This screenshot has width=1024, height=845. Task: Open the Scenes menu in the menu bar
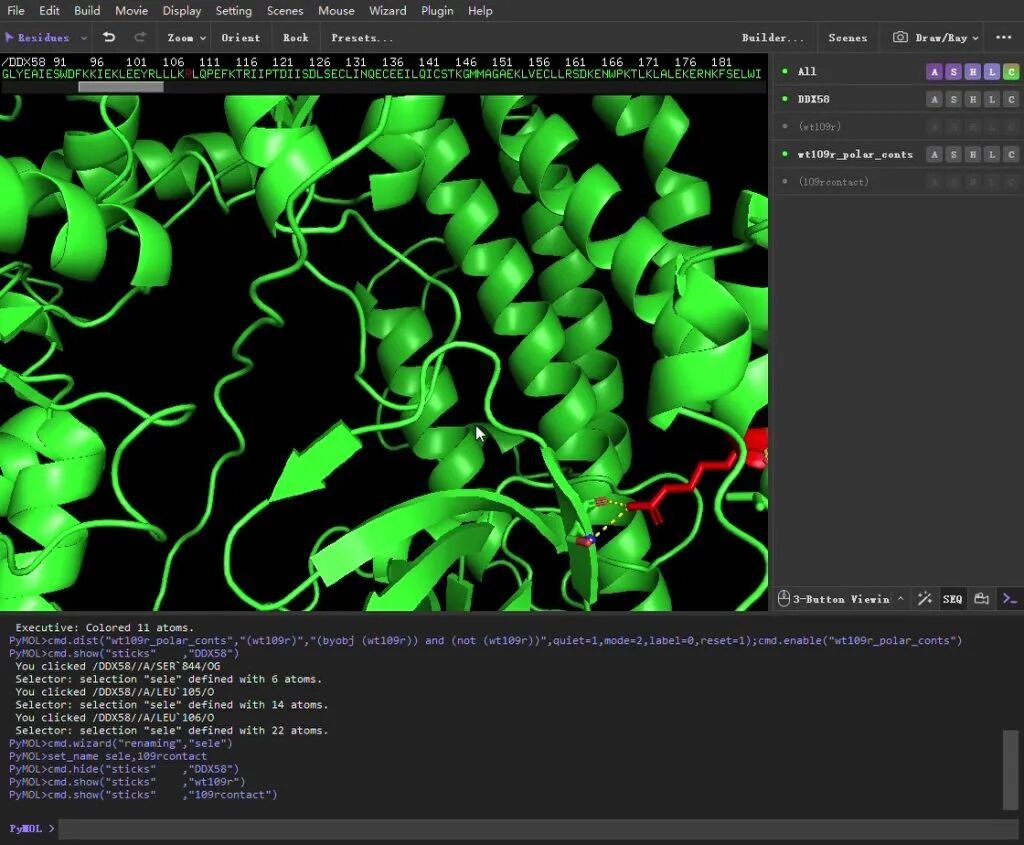pos(285,10)
